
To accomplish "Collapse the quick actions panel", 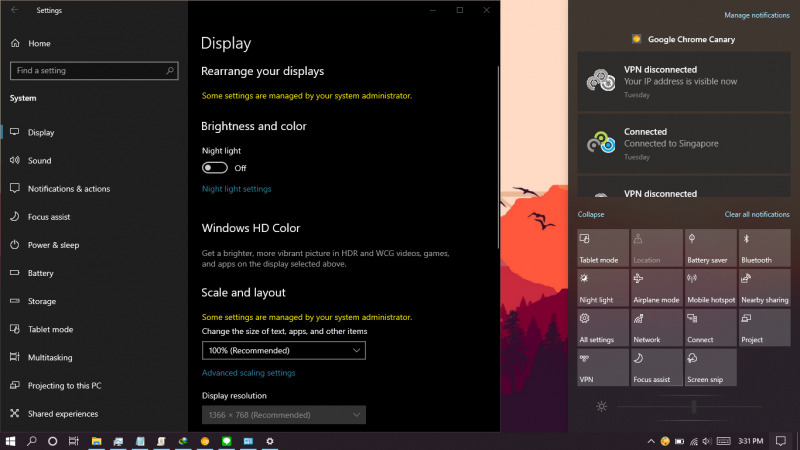I will click(x=591, y=214).
